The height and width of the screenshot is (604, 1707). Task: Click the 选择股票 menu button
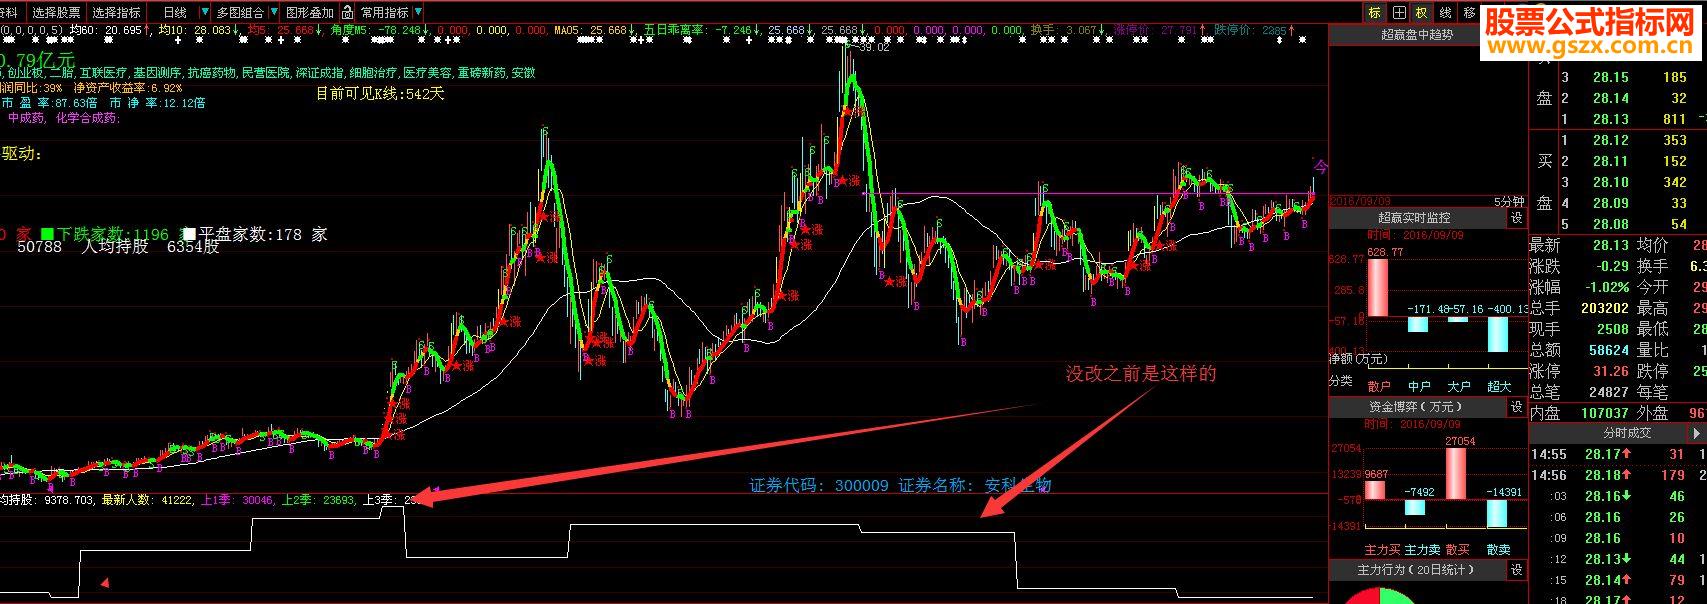pyautogui.click(x=56, y=13)
